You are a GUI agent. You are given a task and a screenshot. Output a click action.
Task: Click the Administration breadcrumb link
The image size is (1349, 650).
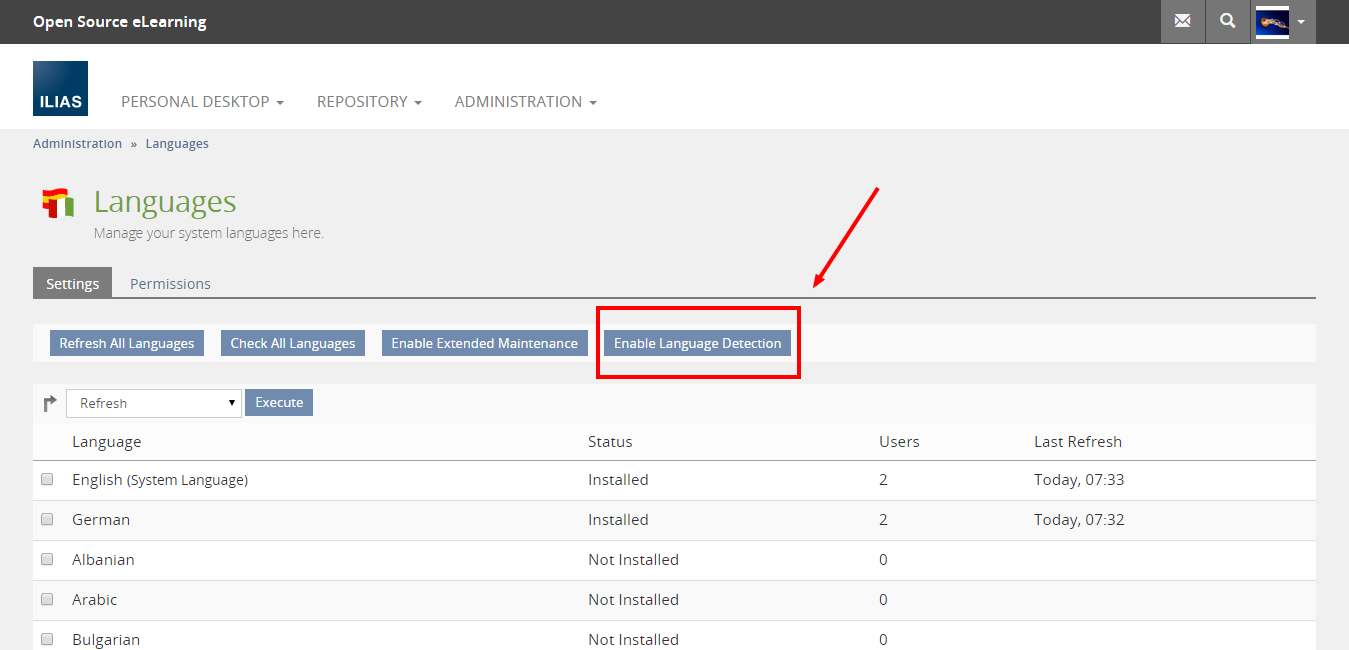click(x=77, y=144)
